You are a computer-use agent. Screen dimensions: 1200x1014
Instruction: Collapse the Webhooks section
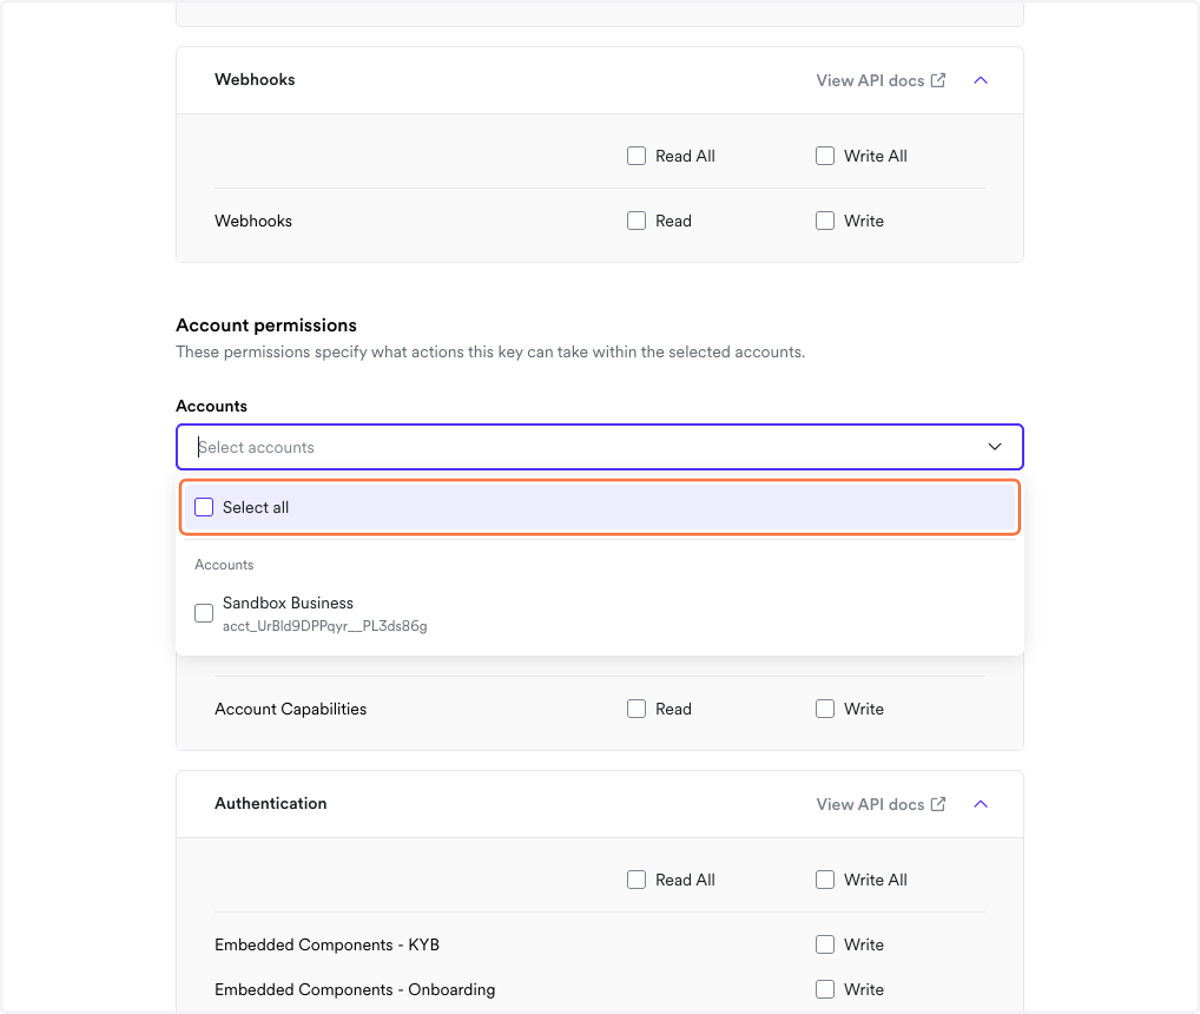click(981, 80)
